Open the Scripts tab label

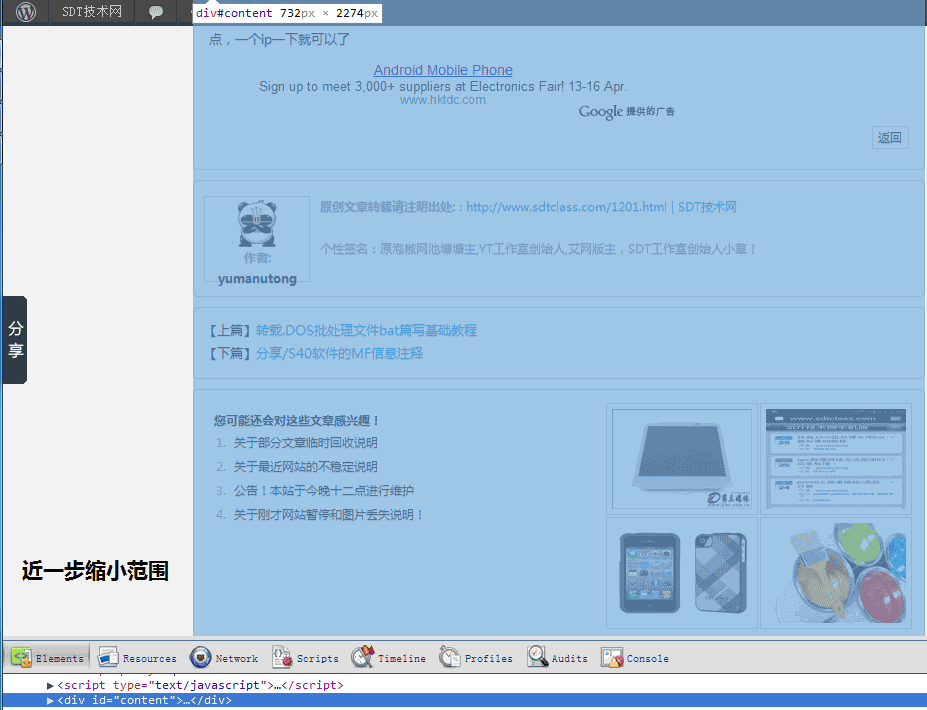click(317, 659)
